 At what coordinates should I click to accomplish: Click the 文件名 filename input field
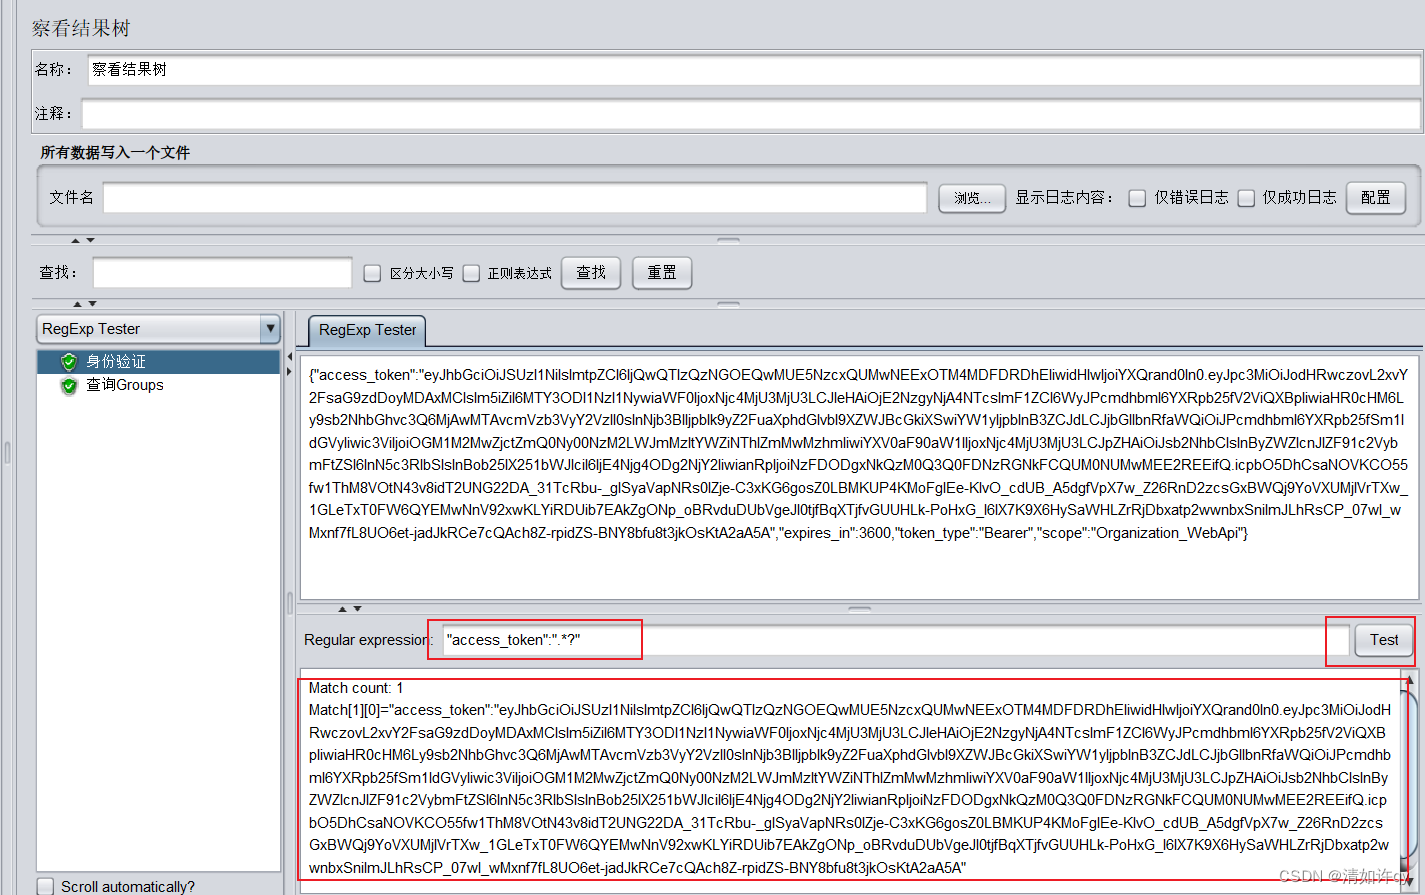click(515, 198)
